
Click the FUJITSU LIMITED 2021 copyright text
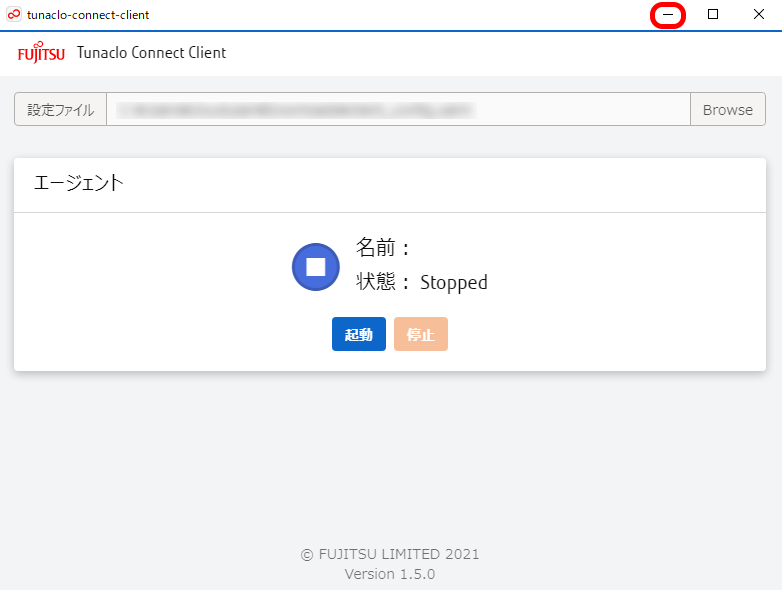pyautogui.click(x=390, y=554)
